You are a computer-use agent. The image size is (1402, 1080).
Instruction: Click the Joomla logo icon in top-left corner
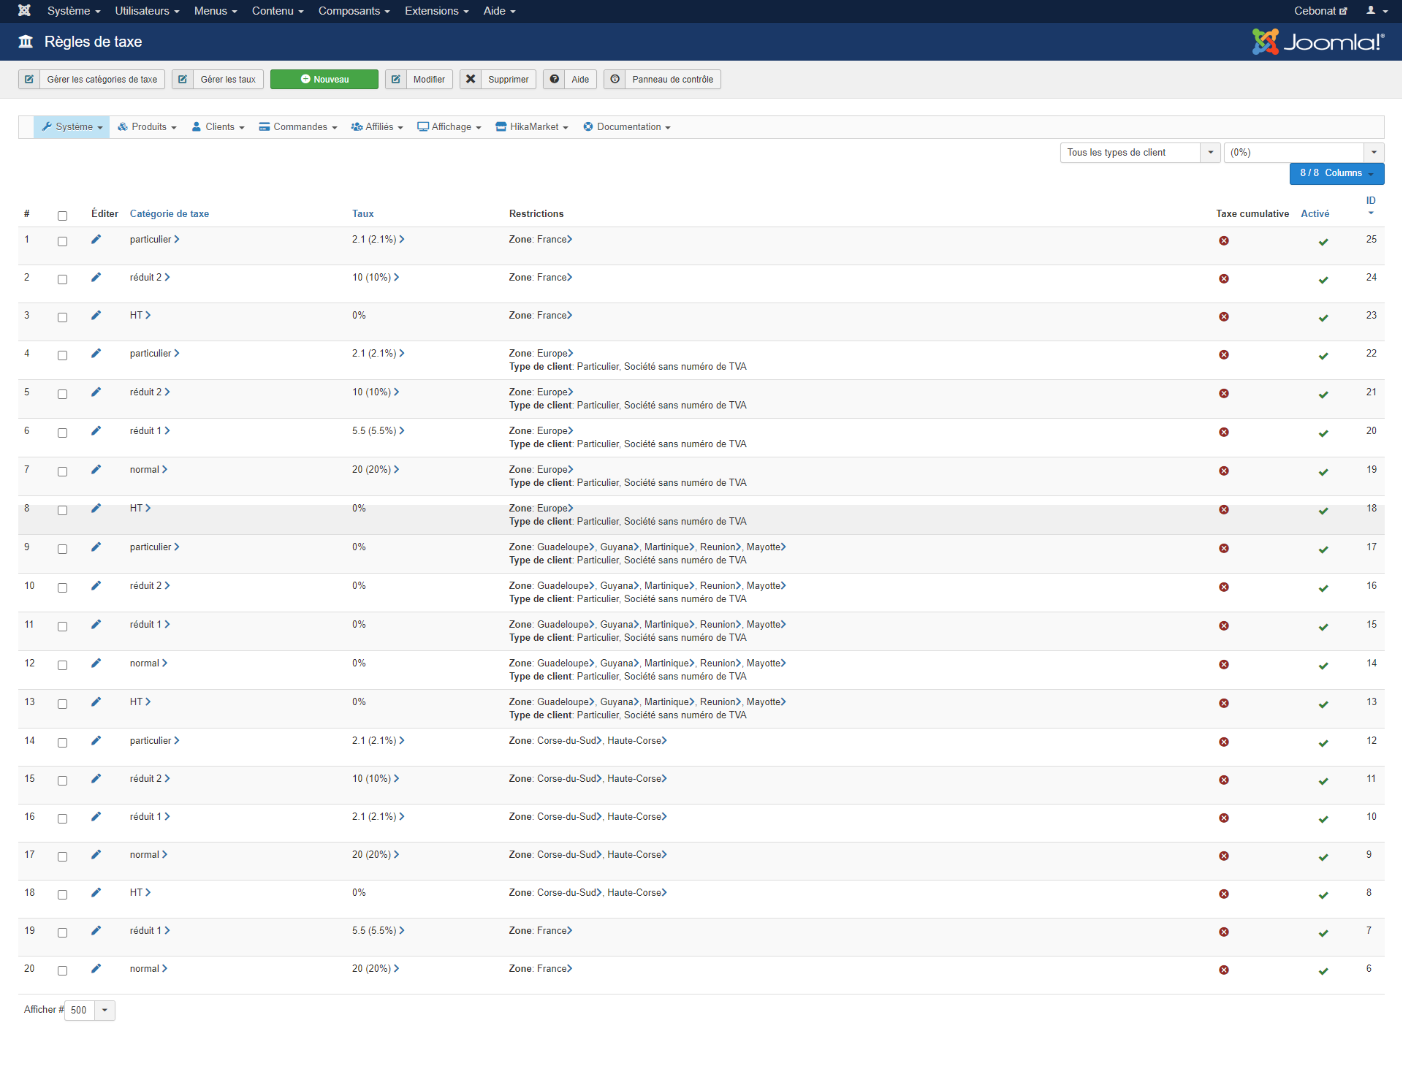(x=24, y=11)
